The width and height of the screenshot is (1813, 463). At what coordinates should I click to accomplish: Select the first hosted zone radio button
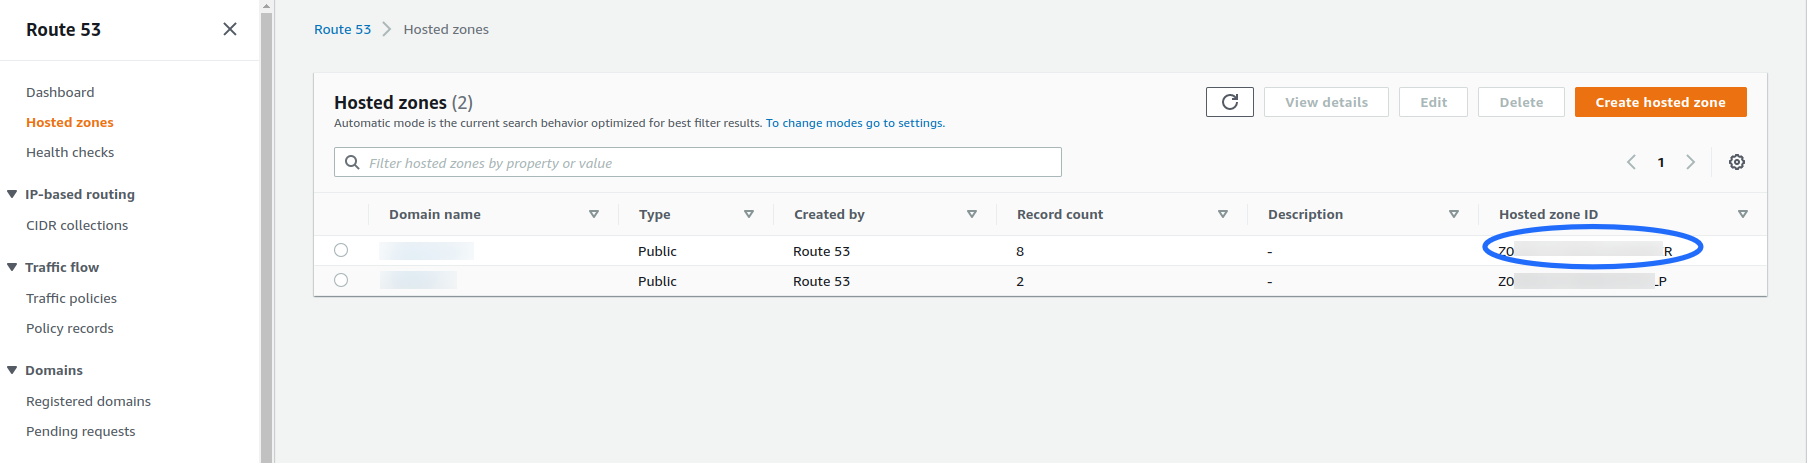click(341, 250)
